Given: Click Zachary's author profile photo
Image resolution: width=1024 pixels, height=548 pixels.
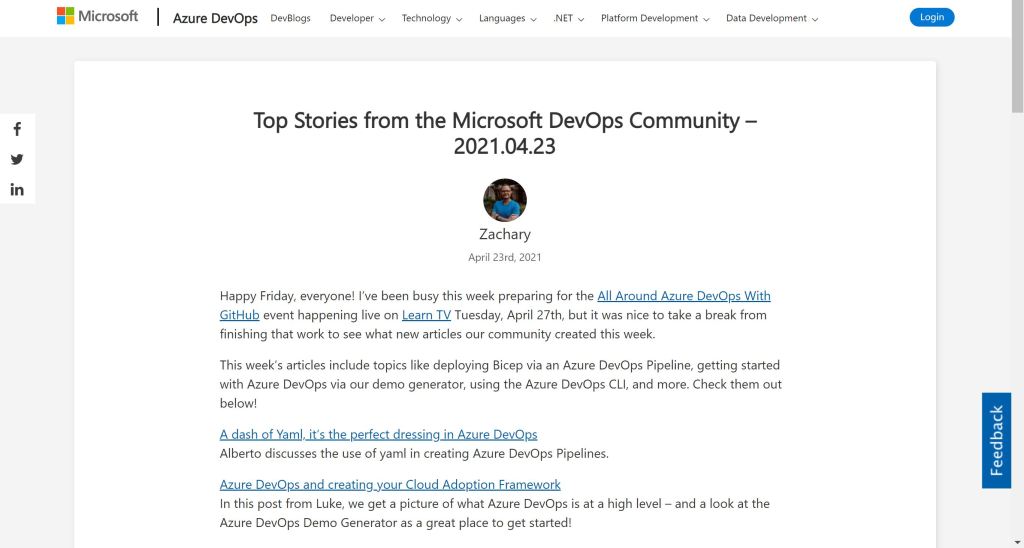Looking at the screenshot, I should [x=505, y=200].
